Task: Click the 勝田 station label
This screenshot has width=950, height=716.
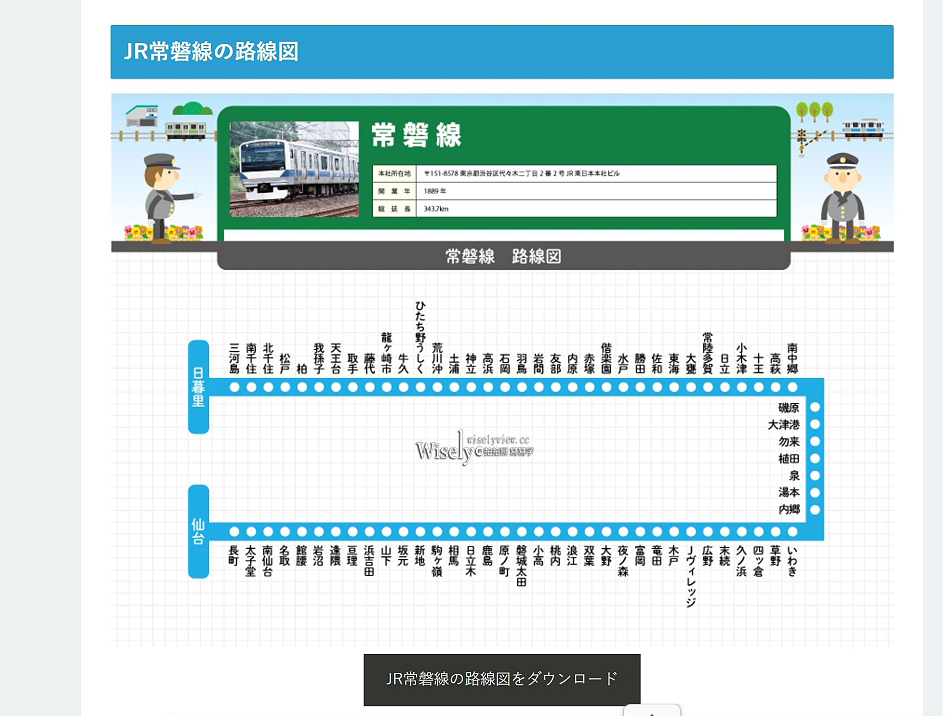Action: 640,364
